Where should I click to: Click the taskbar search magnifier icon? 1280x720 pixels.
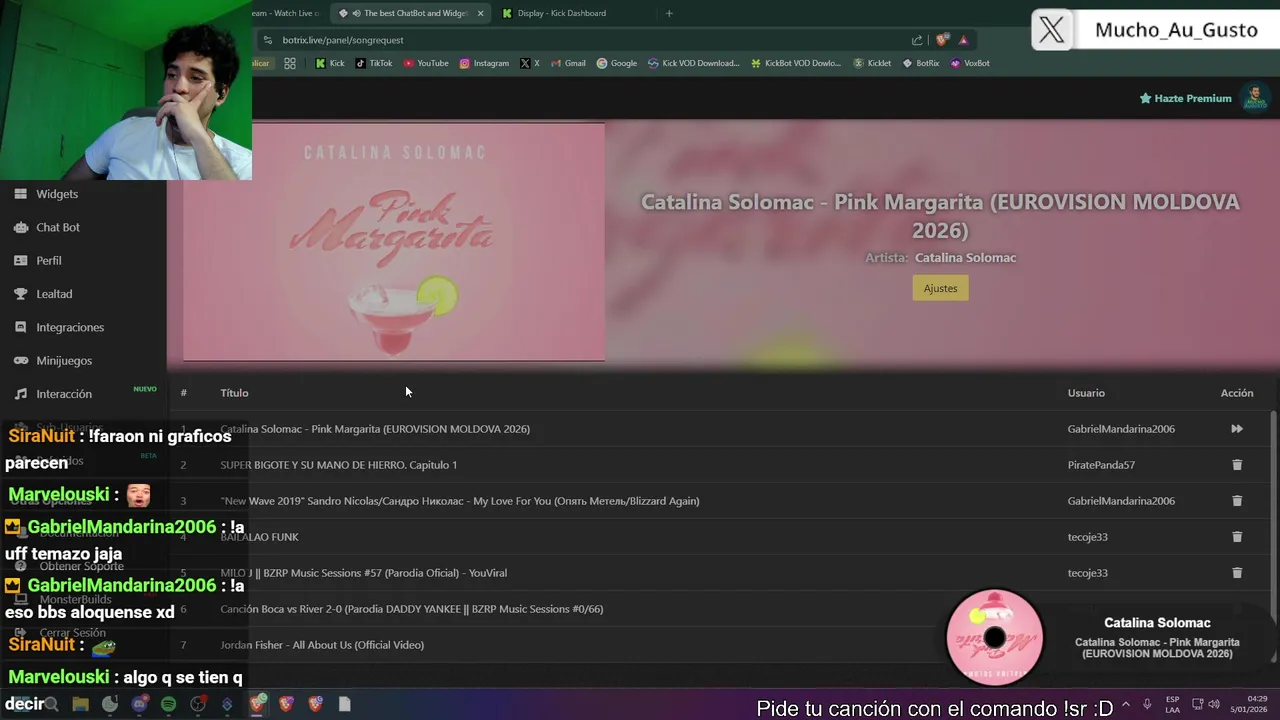[x=51, y=704]
